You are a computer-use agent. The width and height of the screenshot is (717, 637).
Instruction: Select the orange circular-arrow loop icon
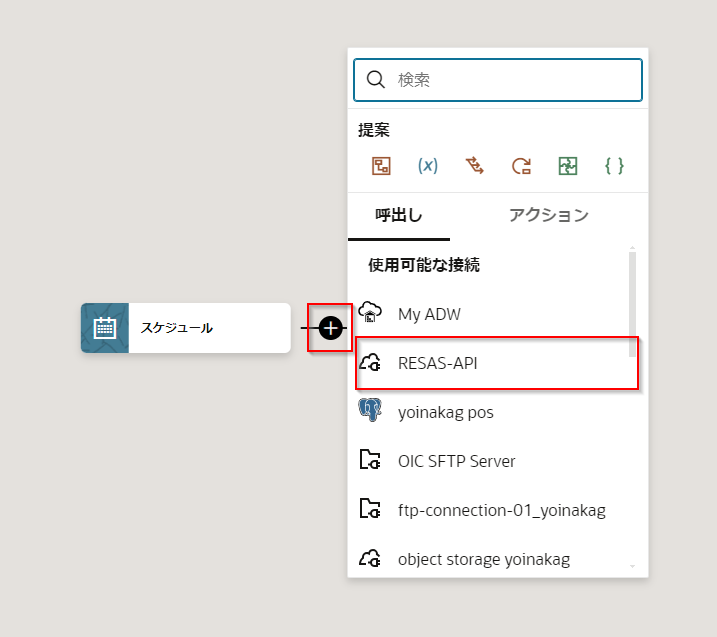click(x=521, y=166)
